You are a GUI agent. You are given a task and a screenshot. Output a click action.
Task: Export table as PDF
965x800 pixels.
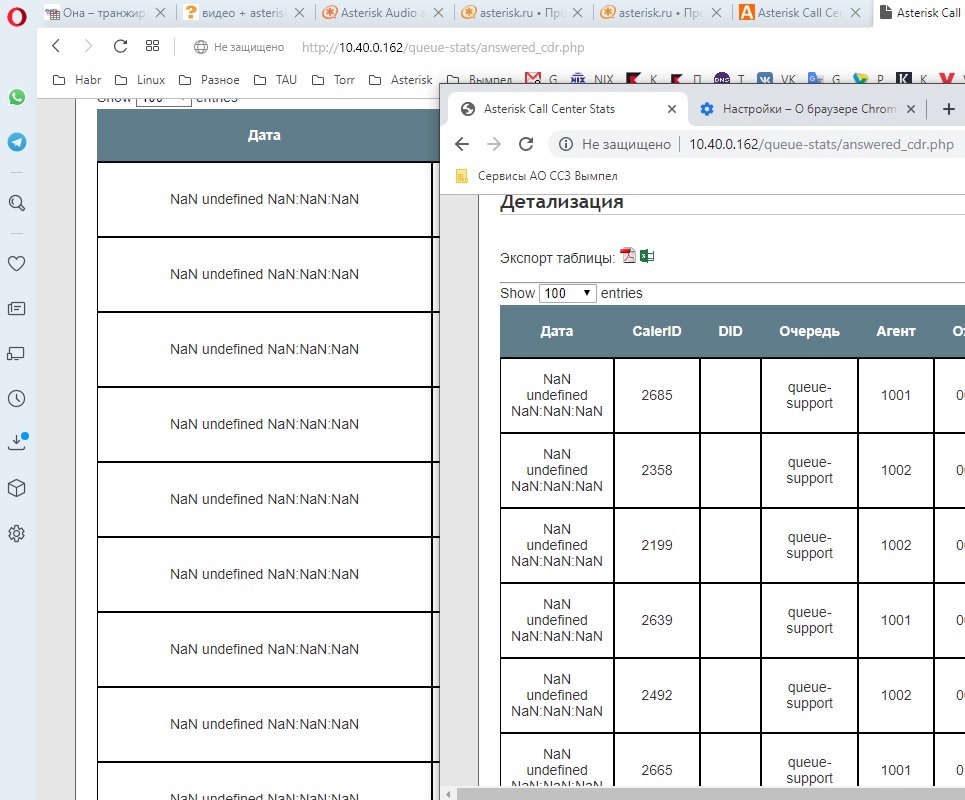click(x=628, y=256)
